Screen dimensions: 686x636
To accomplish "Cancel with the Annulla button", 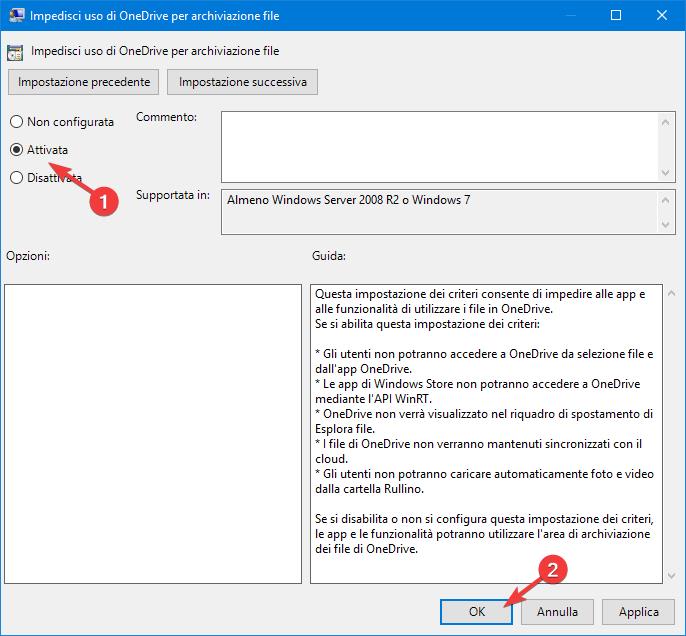I will click(557, 612).
